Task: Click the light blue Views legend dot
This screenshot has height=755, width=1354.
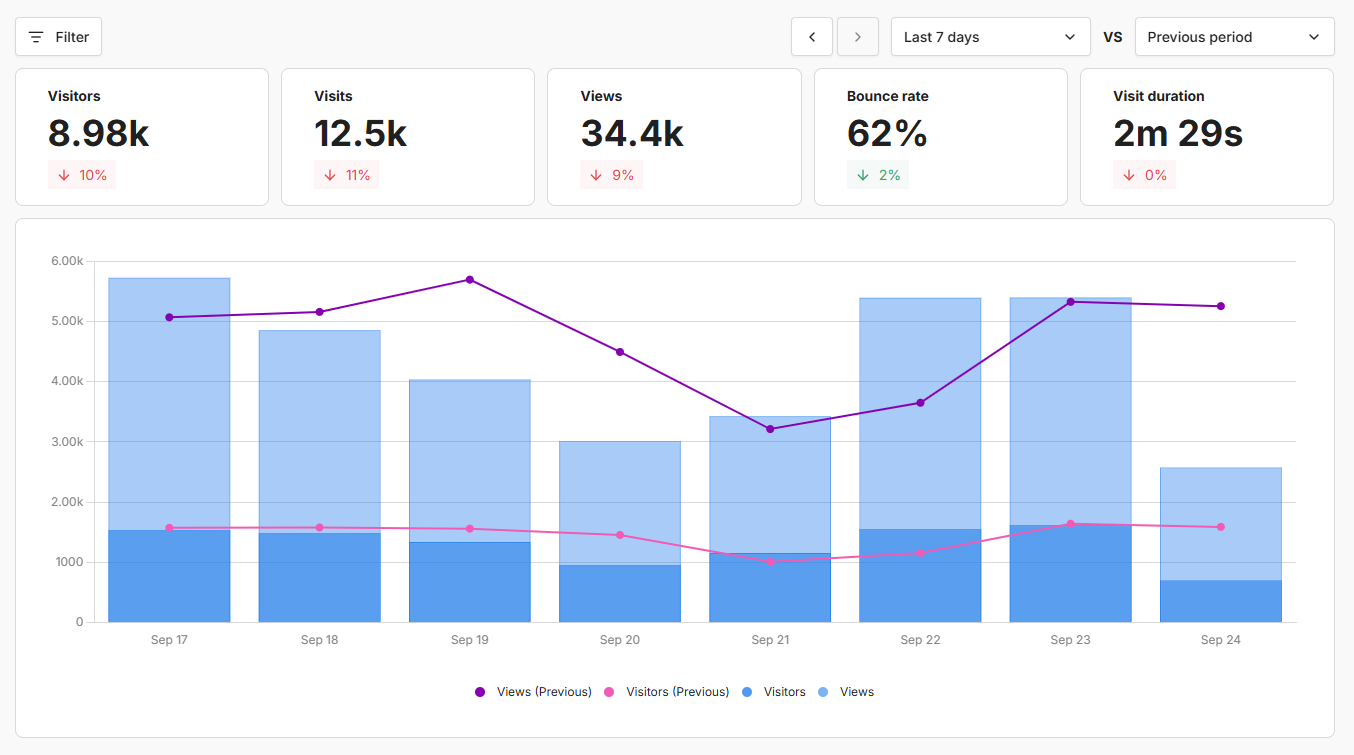Action: pyautogui.click(x=823, y=692)
